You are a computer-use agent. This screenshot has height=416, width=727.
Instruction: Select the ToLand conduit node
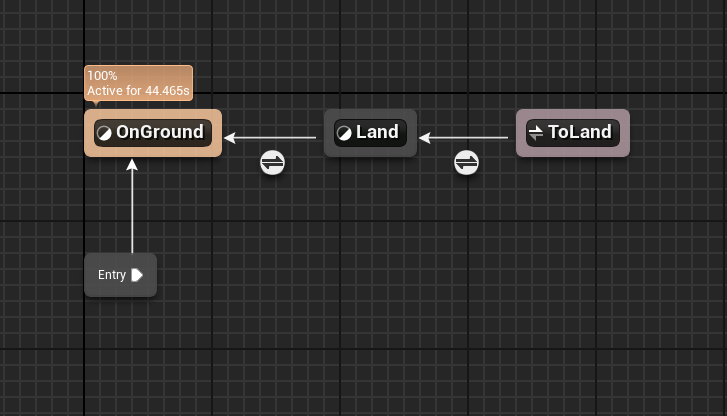[x=573, y=133]
